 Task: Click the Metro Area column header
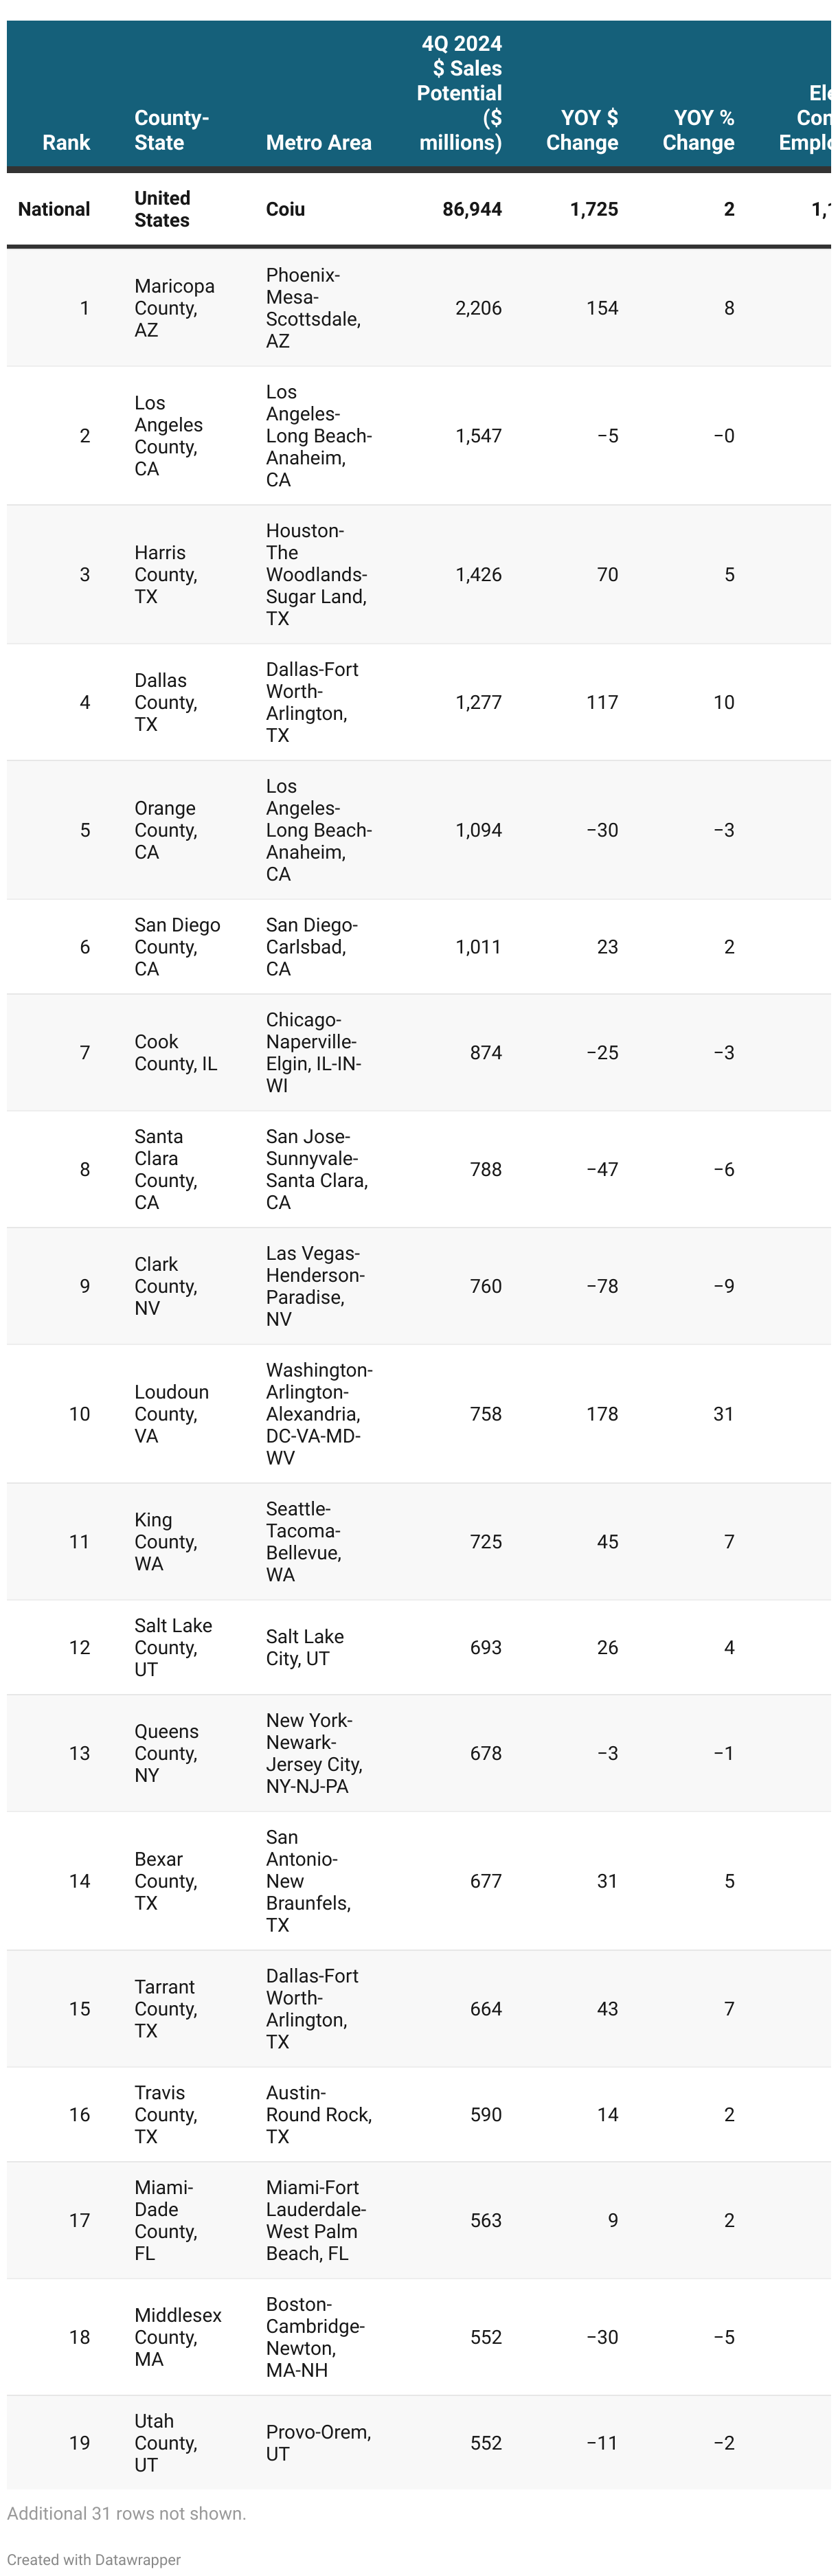pos(318,142)
